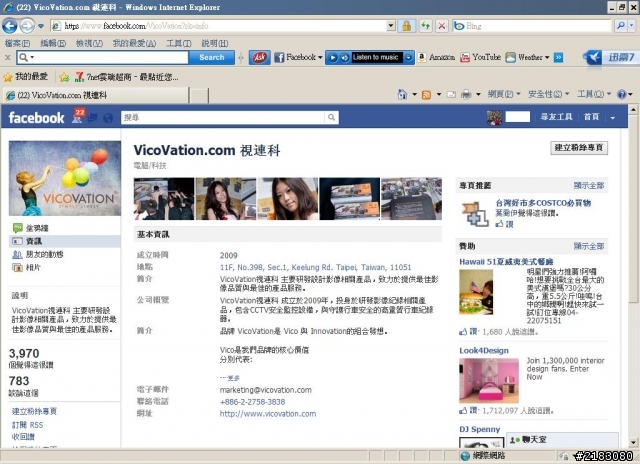
Task: Click the 建立粉絲專頁 button at top right
Action: click(x=579, y=148)
